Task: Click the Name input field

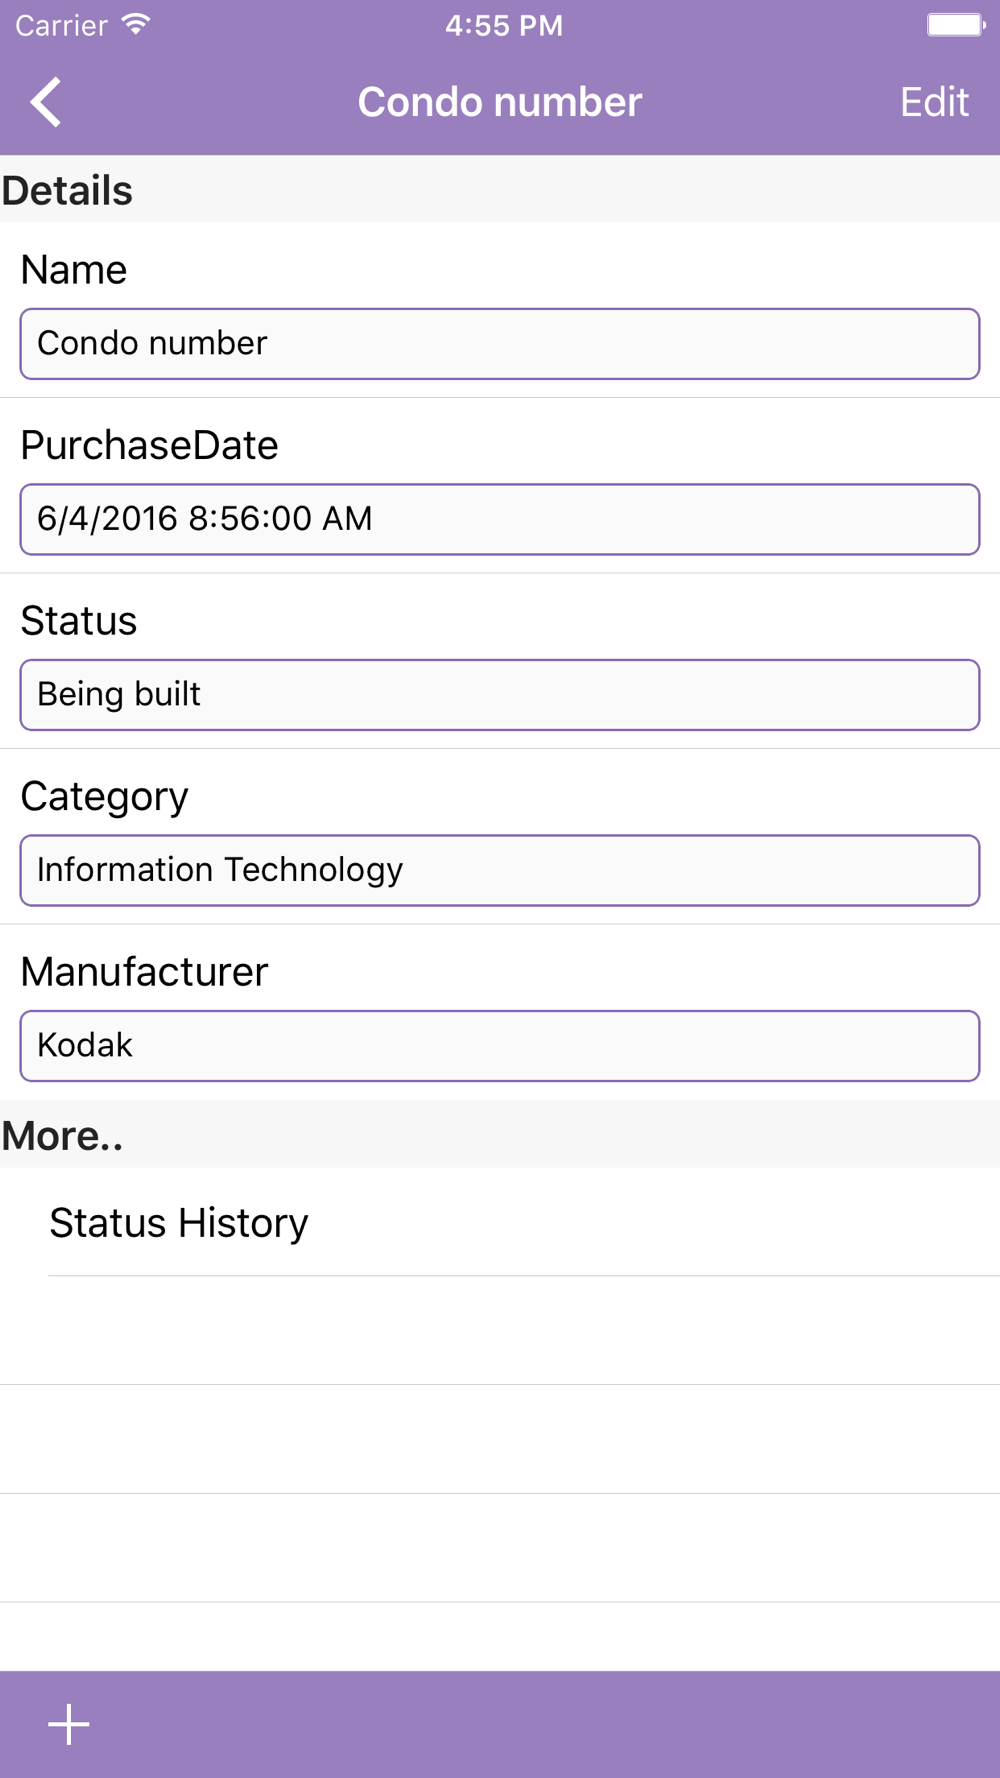Action: click(x=500, y=344)
